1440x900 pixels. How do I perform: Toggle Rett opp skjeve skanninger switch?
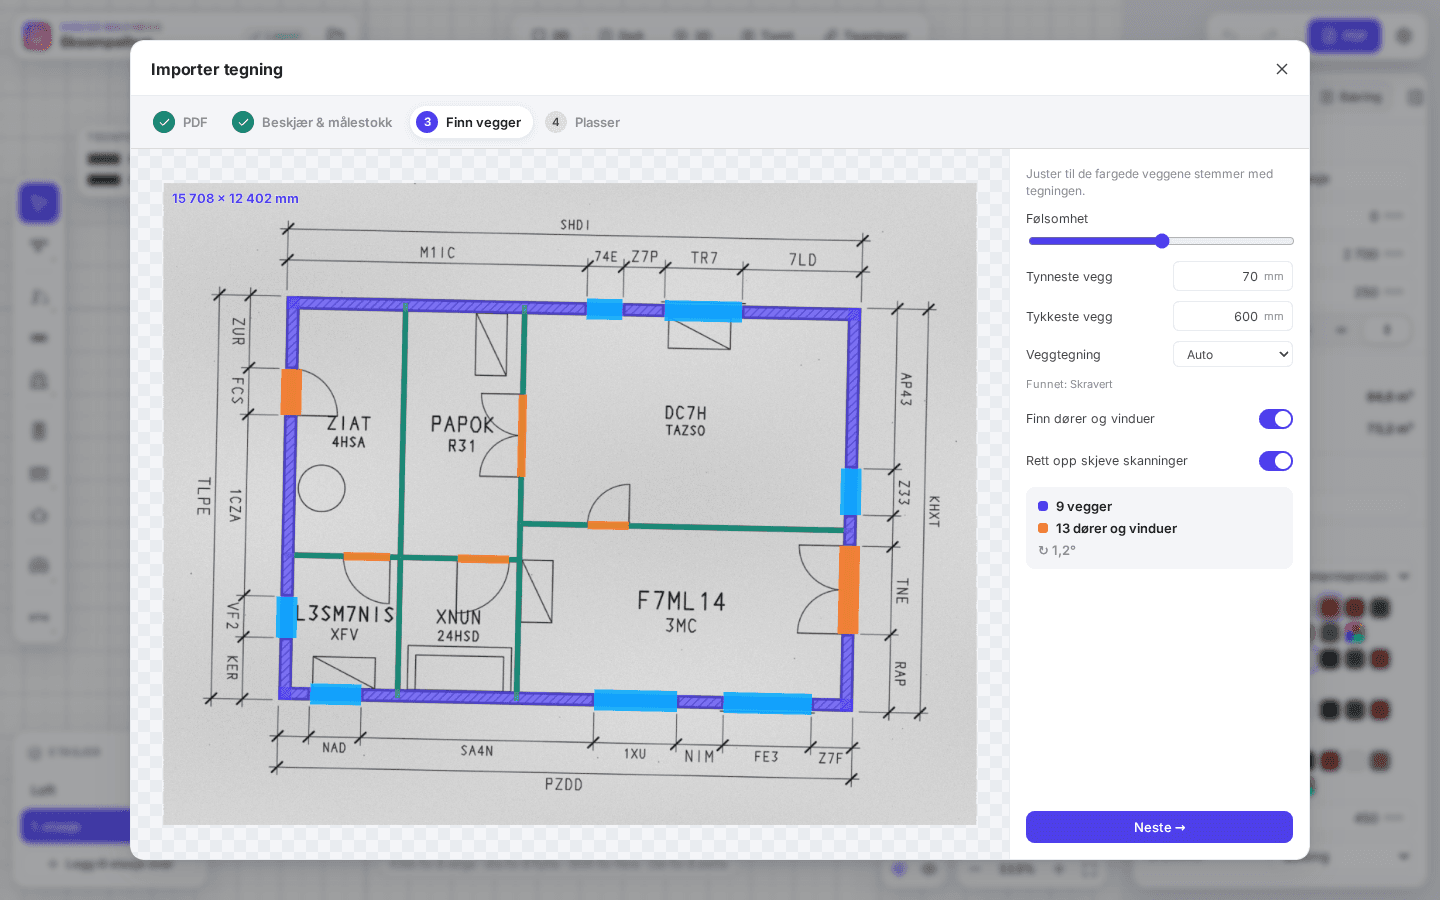[x=1275, y=461]
